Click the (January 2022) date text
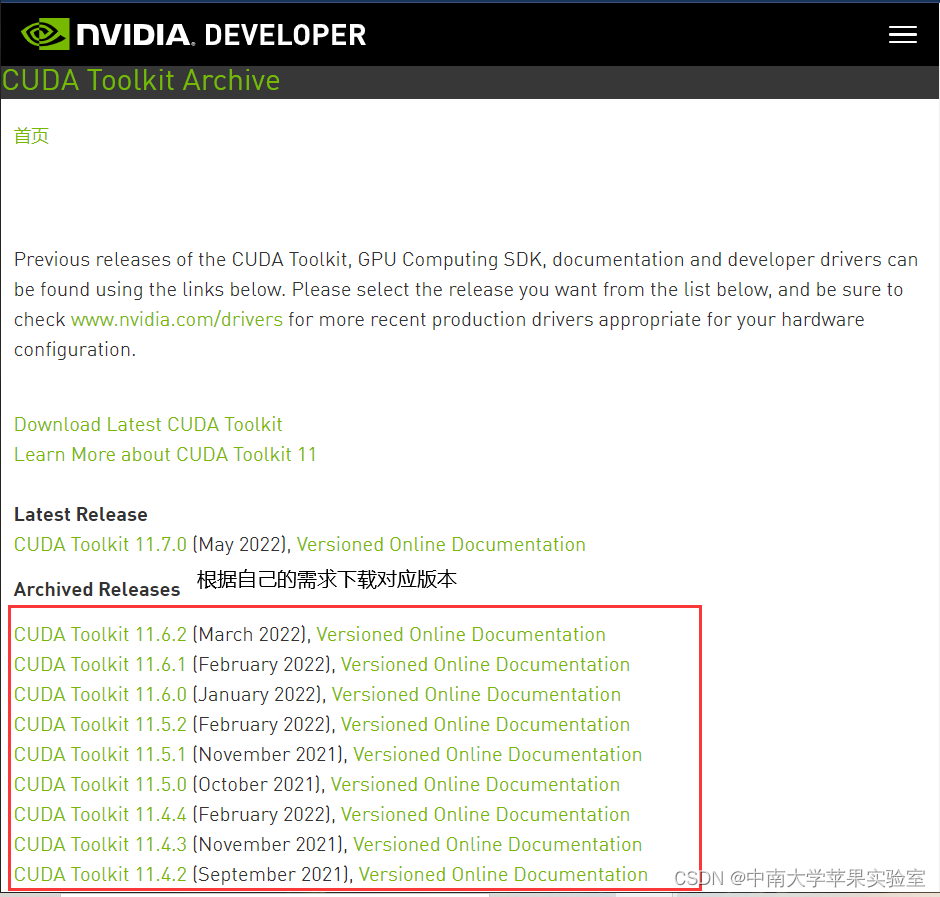940x897 pixels. coord(257,694)
